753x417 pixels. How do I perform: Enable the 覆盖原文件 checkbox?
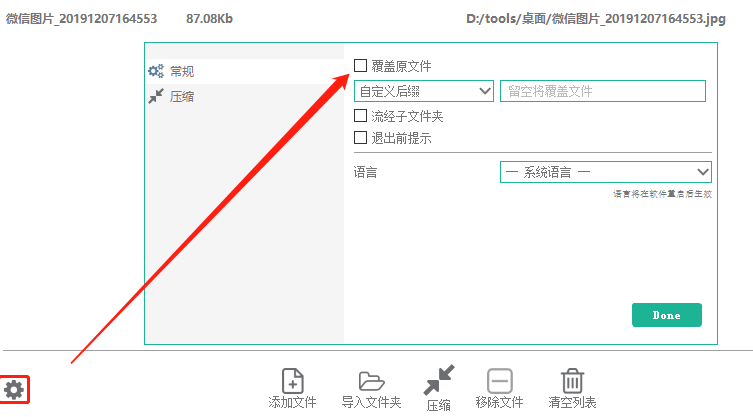pos(360,65)
